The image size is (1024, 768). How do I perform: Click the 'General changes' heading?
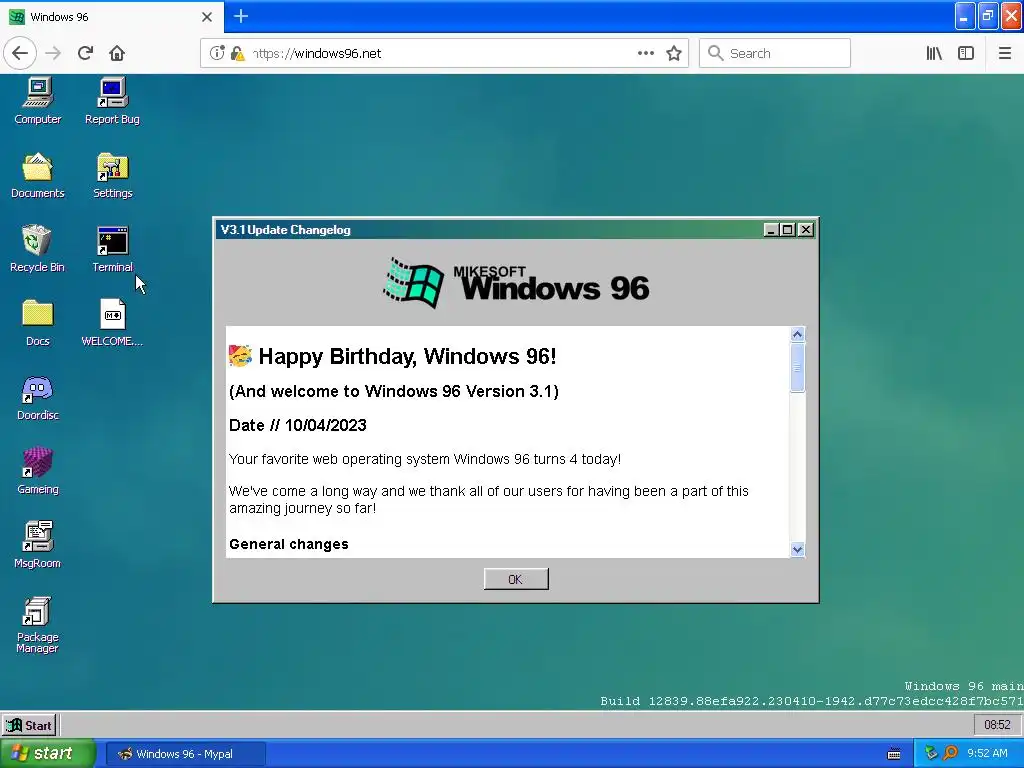click(x=289, y=544)
